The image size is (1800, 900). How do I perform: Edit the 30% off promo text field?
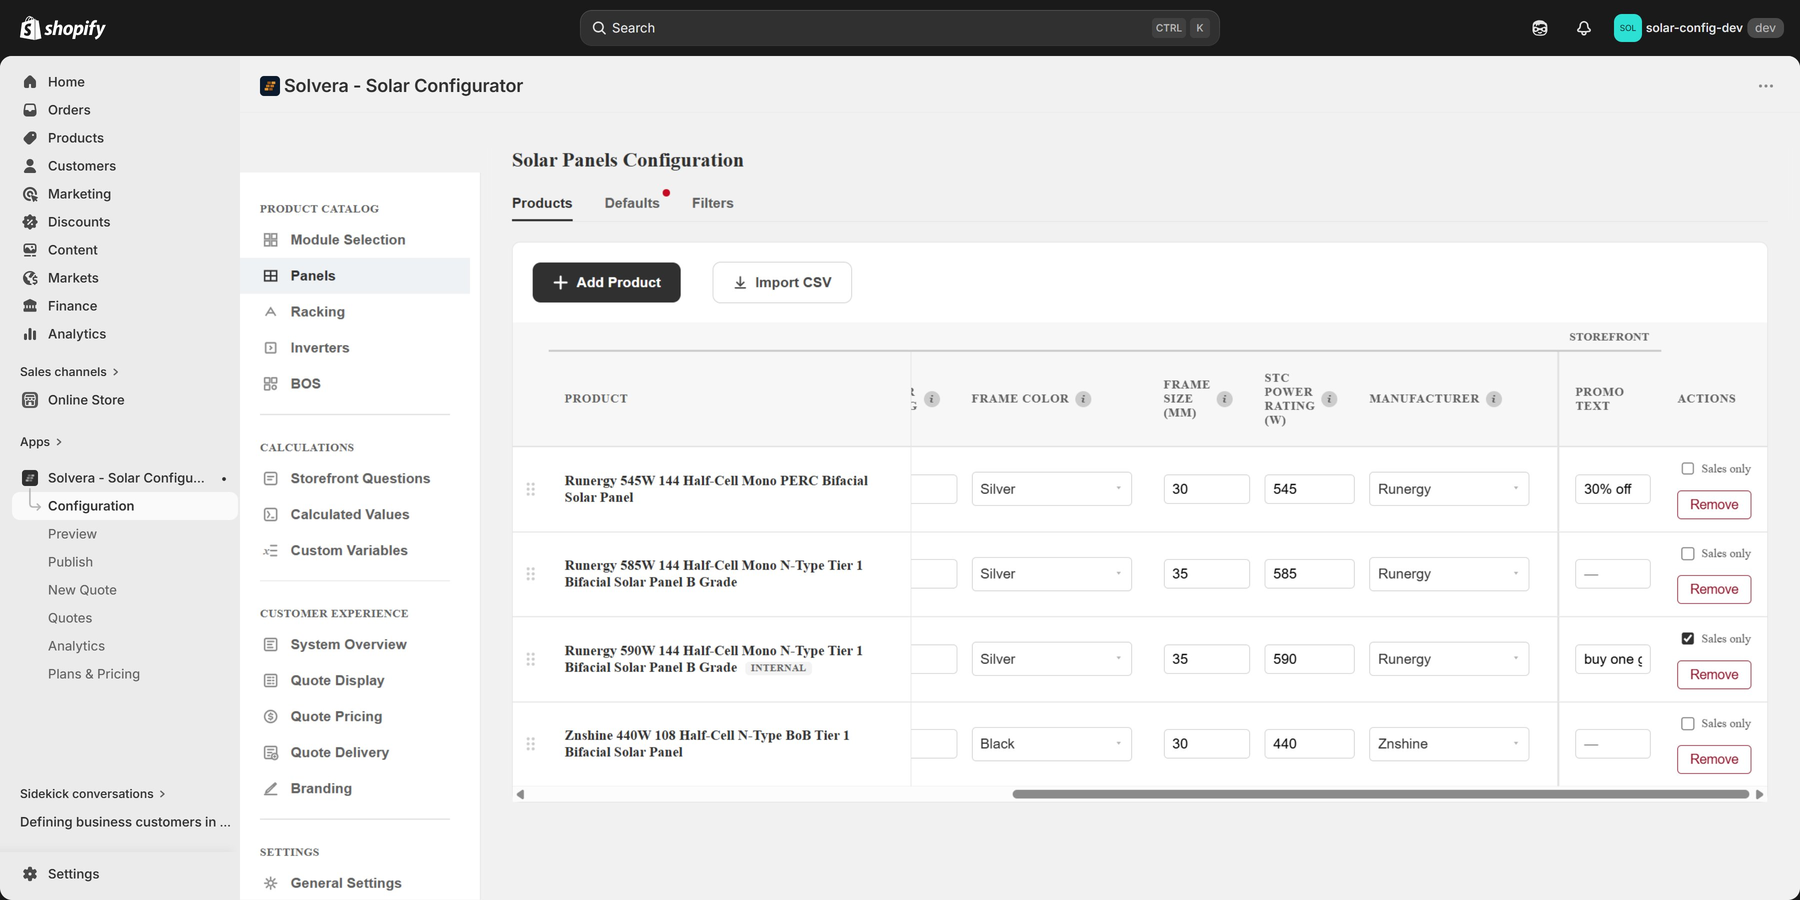[x=1612, y=489]
